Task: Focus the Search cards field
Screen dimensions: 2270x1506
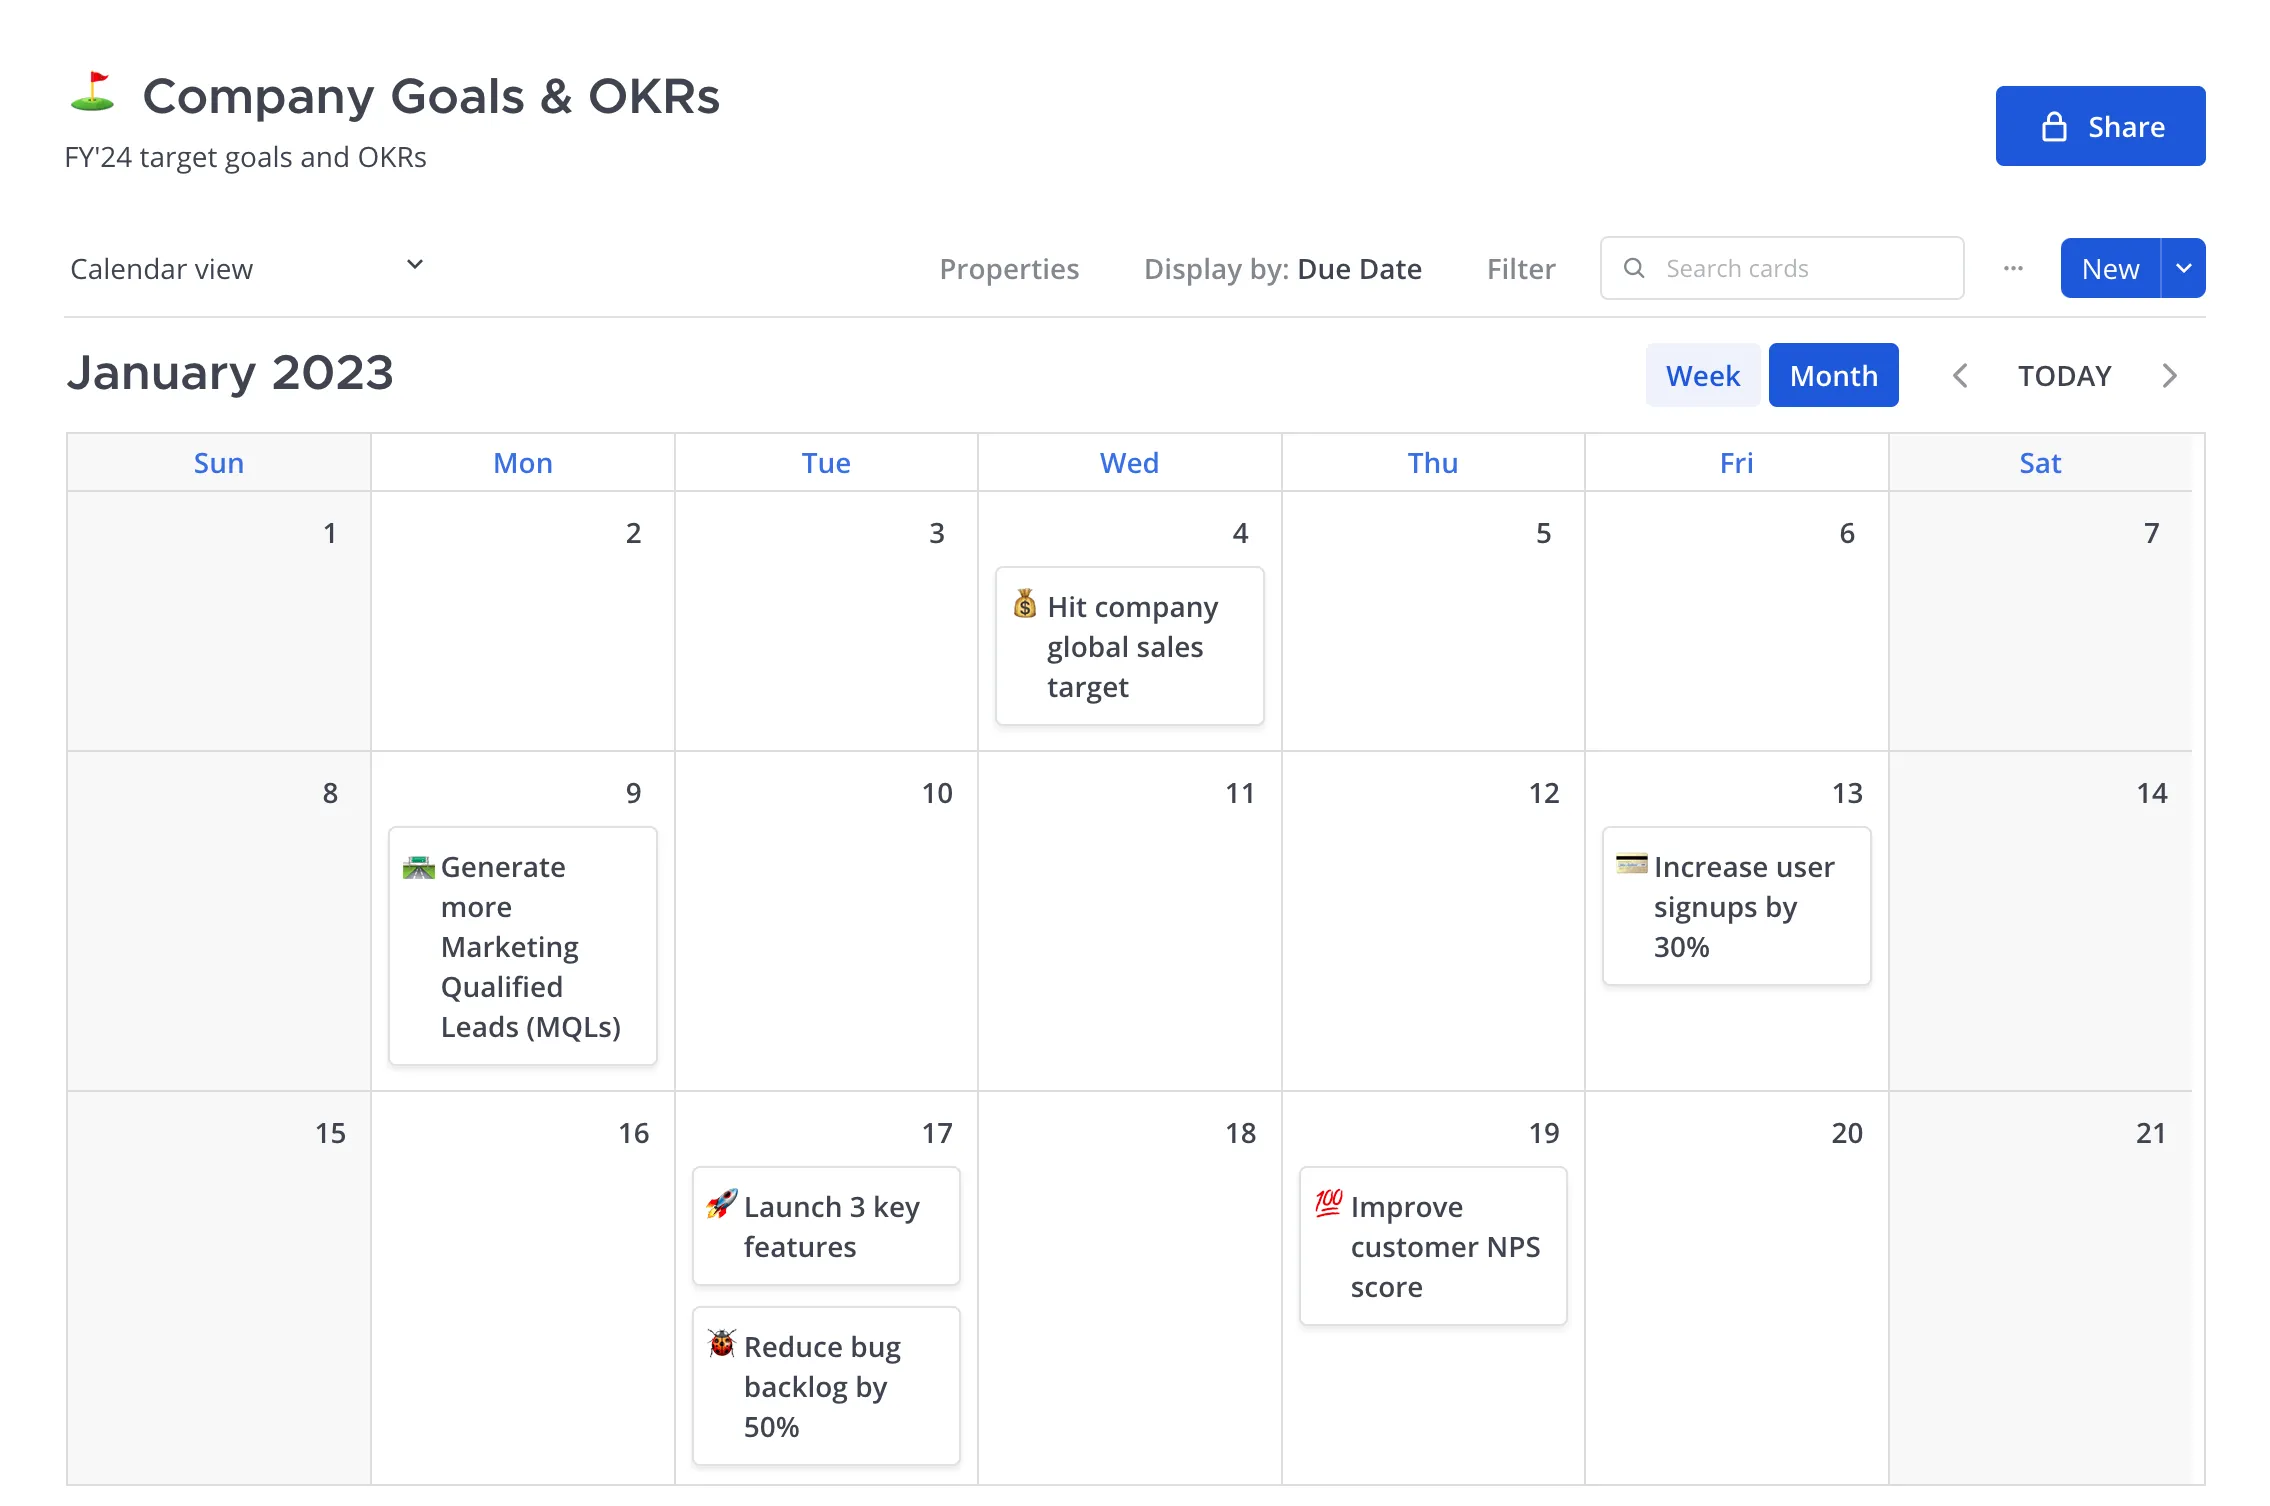Action: [1782, 268]
